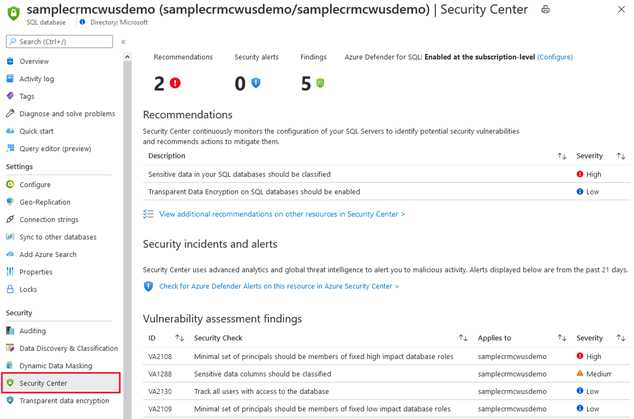
Task: Click the Overview icon in the sidebar
Action: pyautogui.click(x=10, y=61)
